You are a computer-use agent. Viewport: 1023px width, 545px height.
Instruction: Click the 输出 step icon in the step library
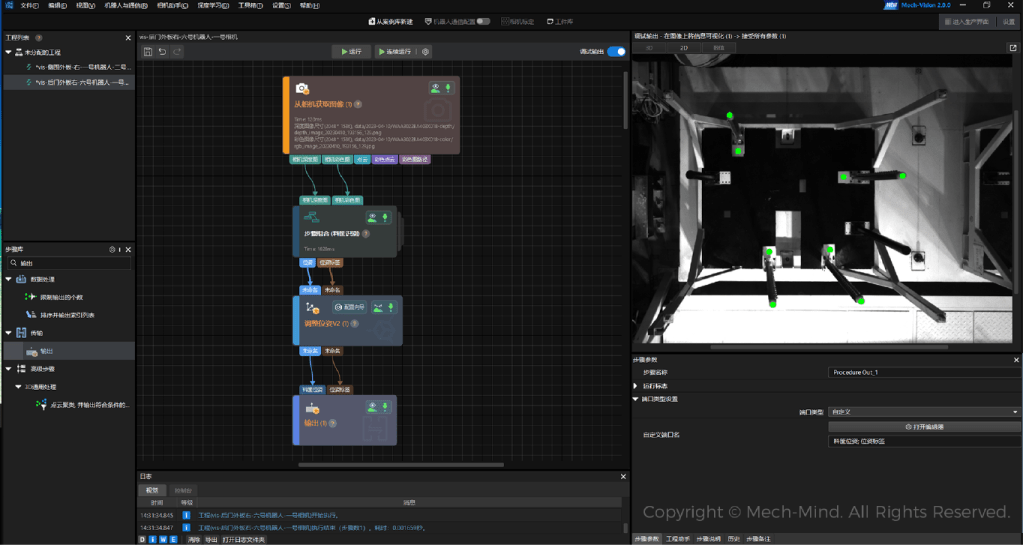pos(31,351)
